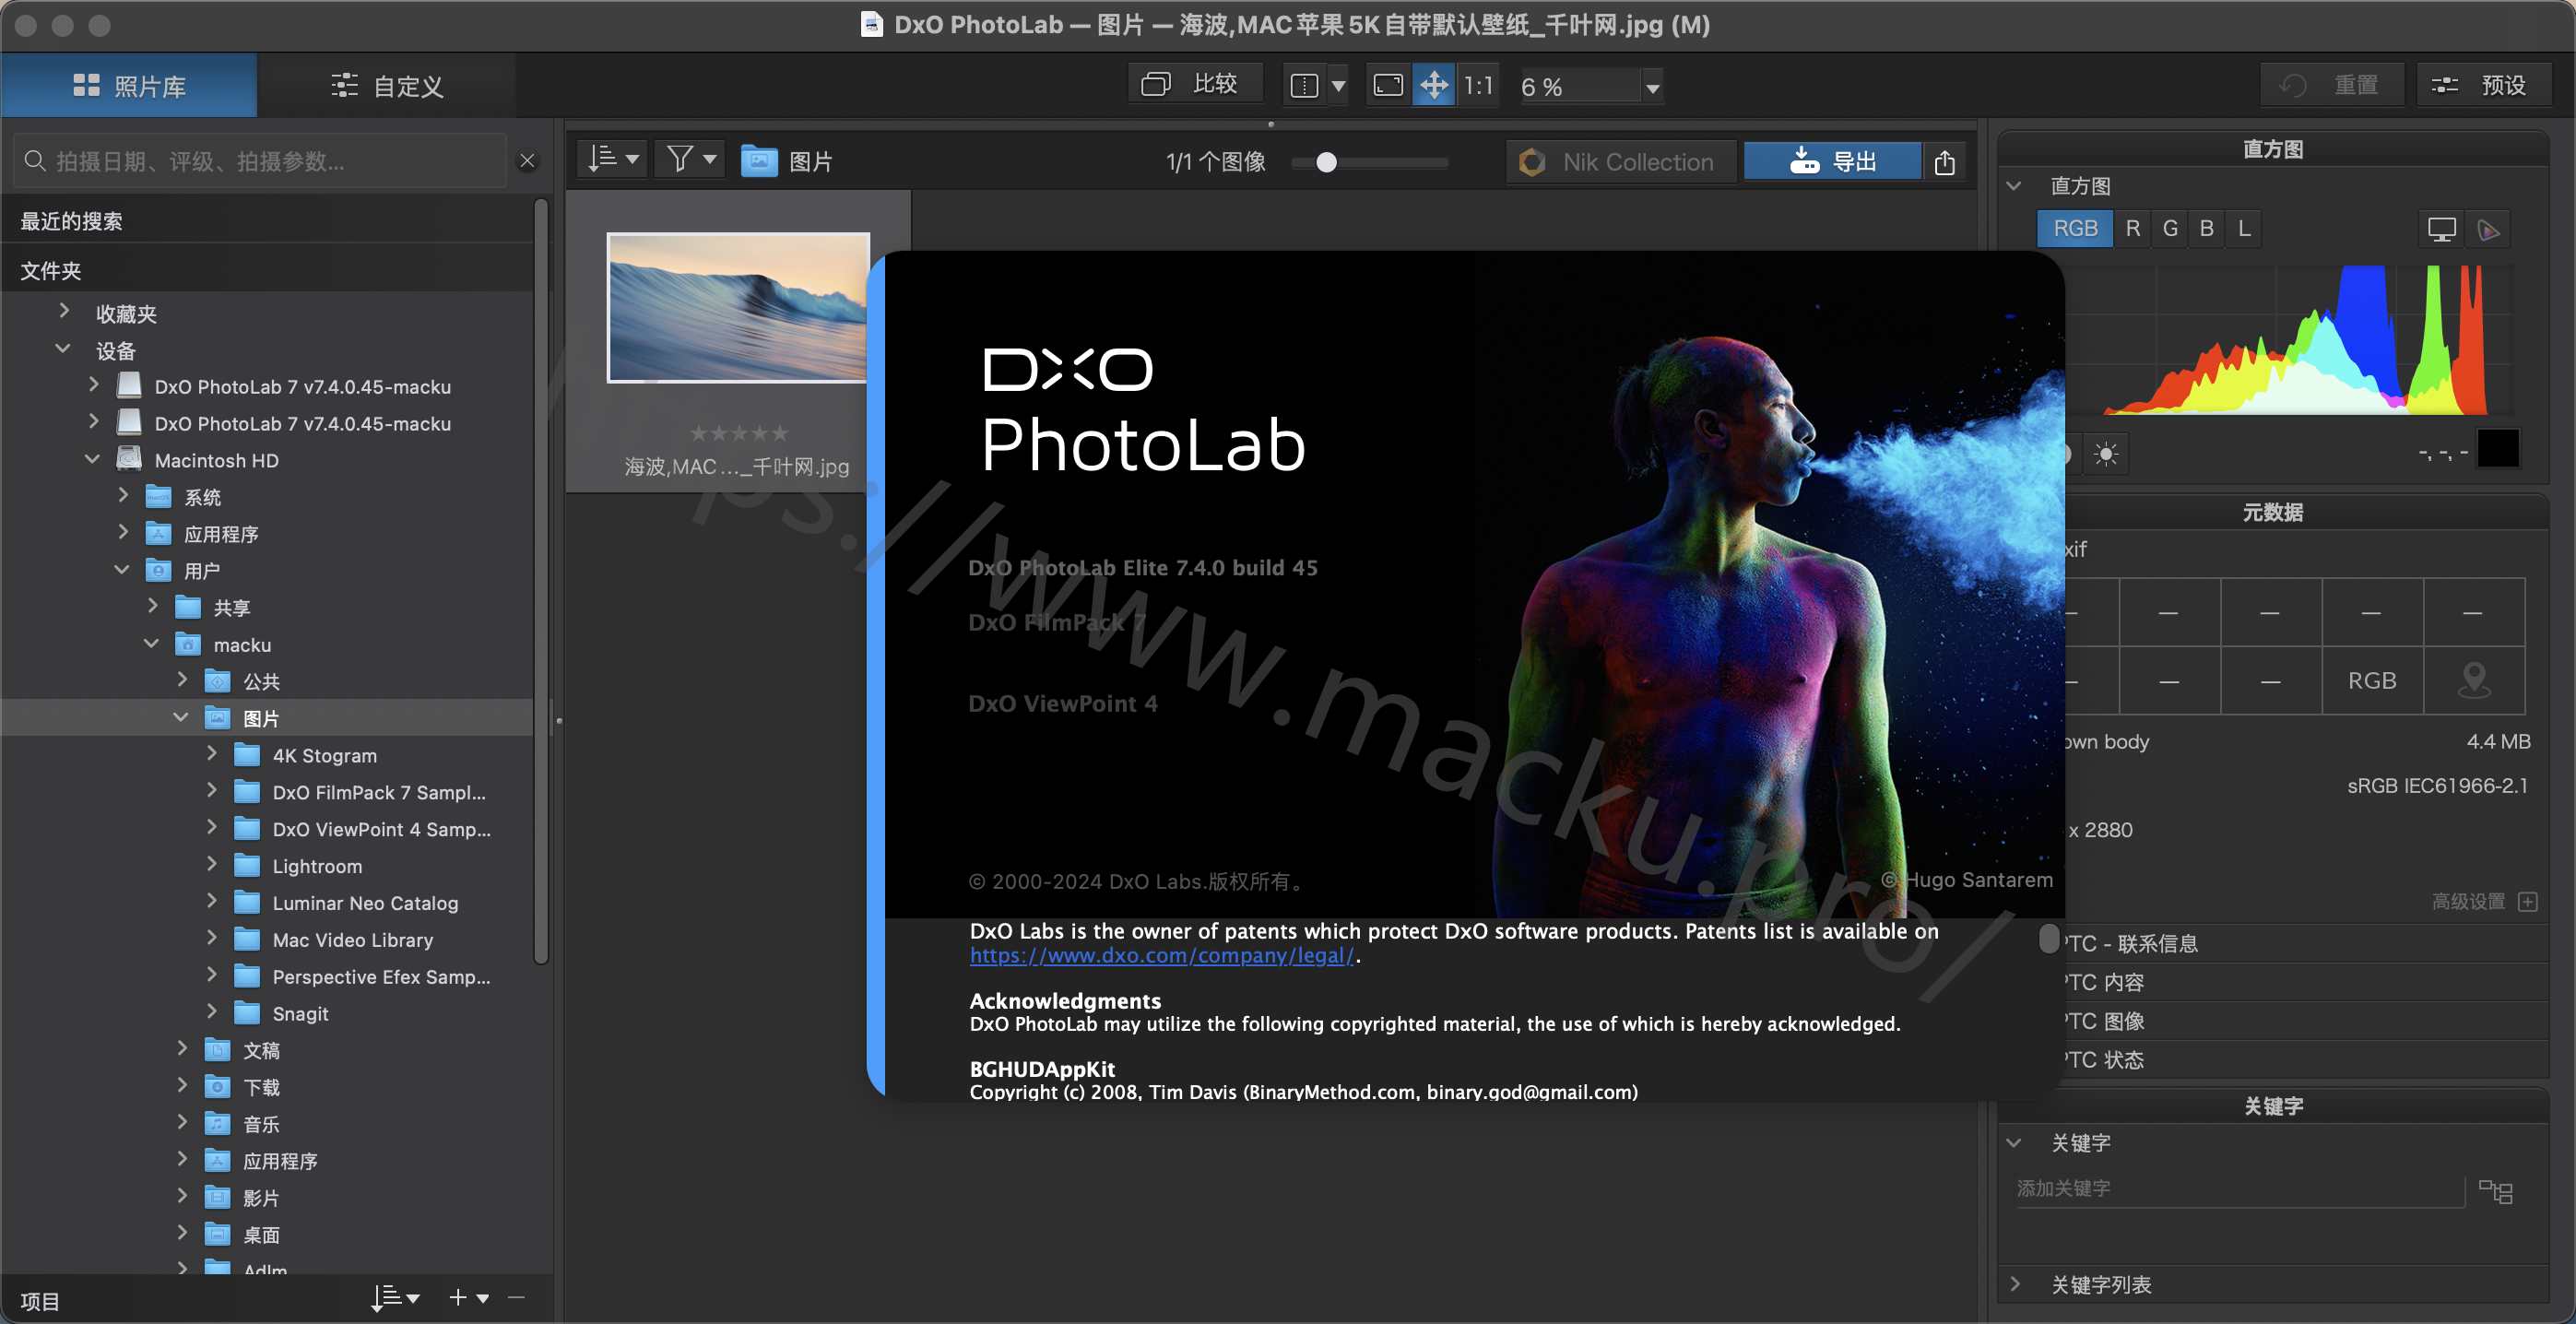This screenshot has height=1324, width=2576.
Task: Select the 系统 folder
Action: (202, 497)
